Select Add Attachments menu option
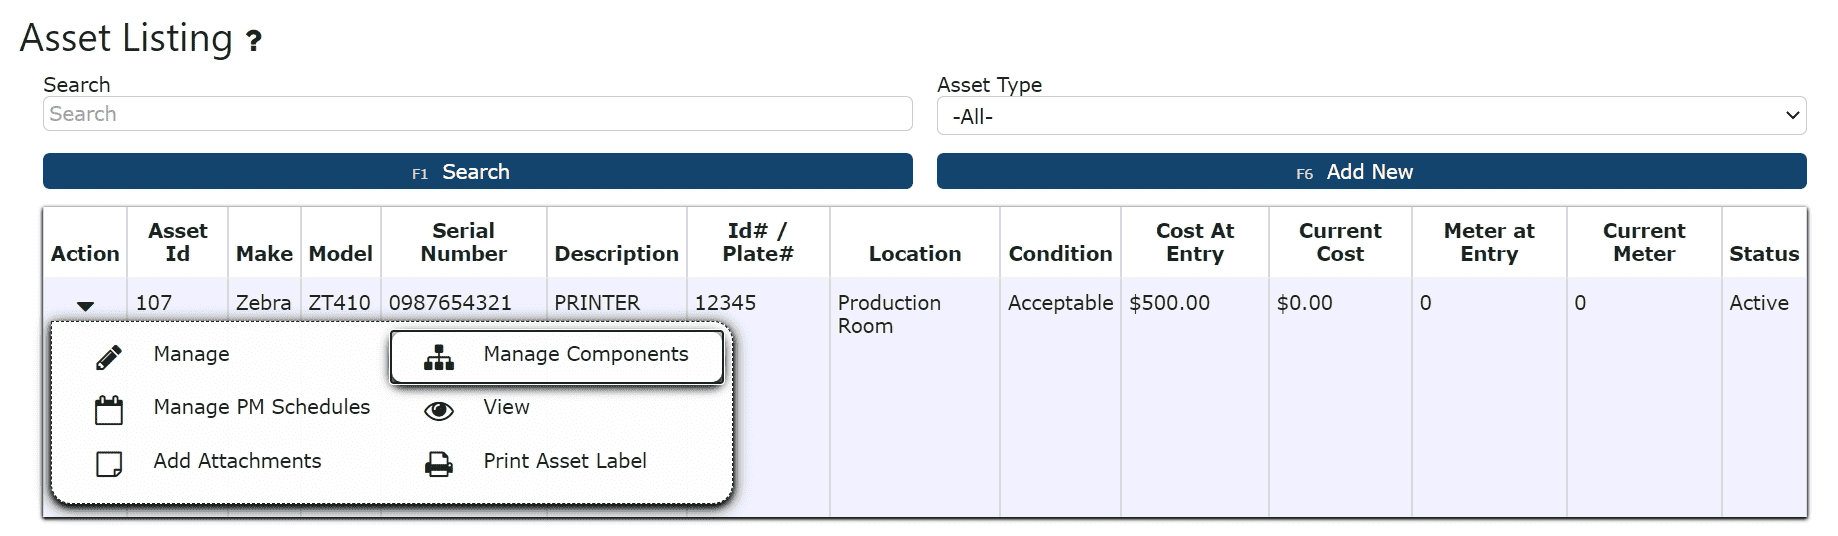Screen dimensions: 1838x536 pos(237,461)
